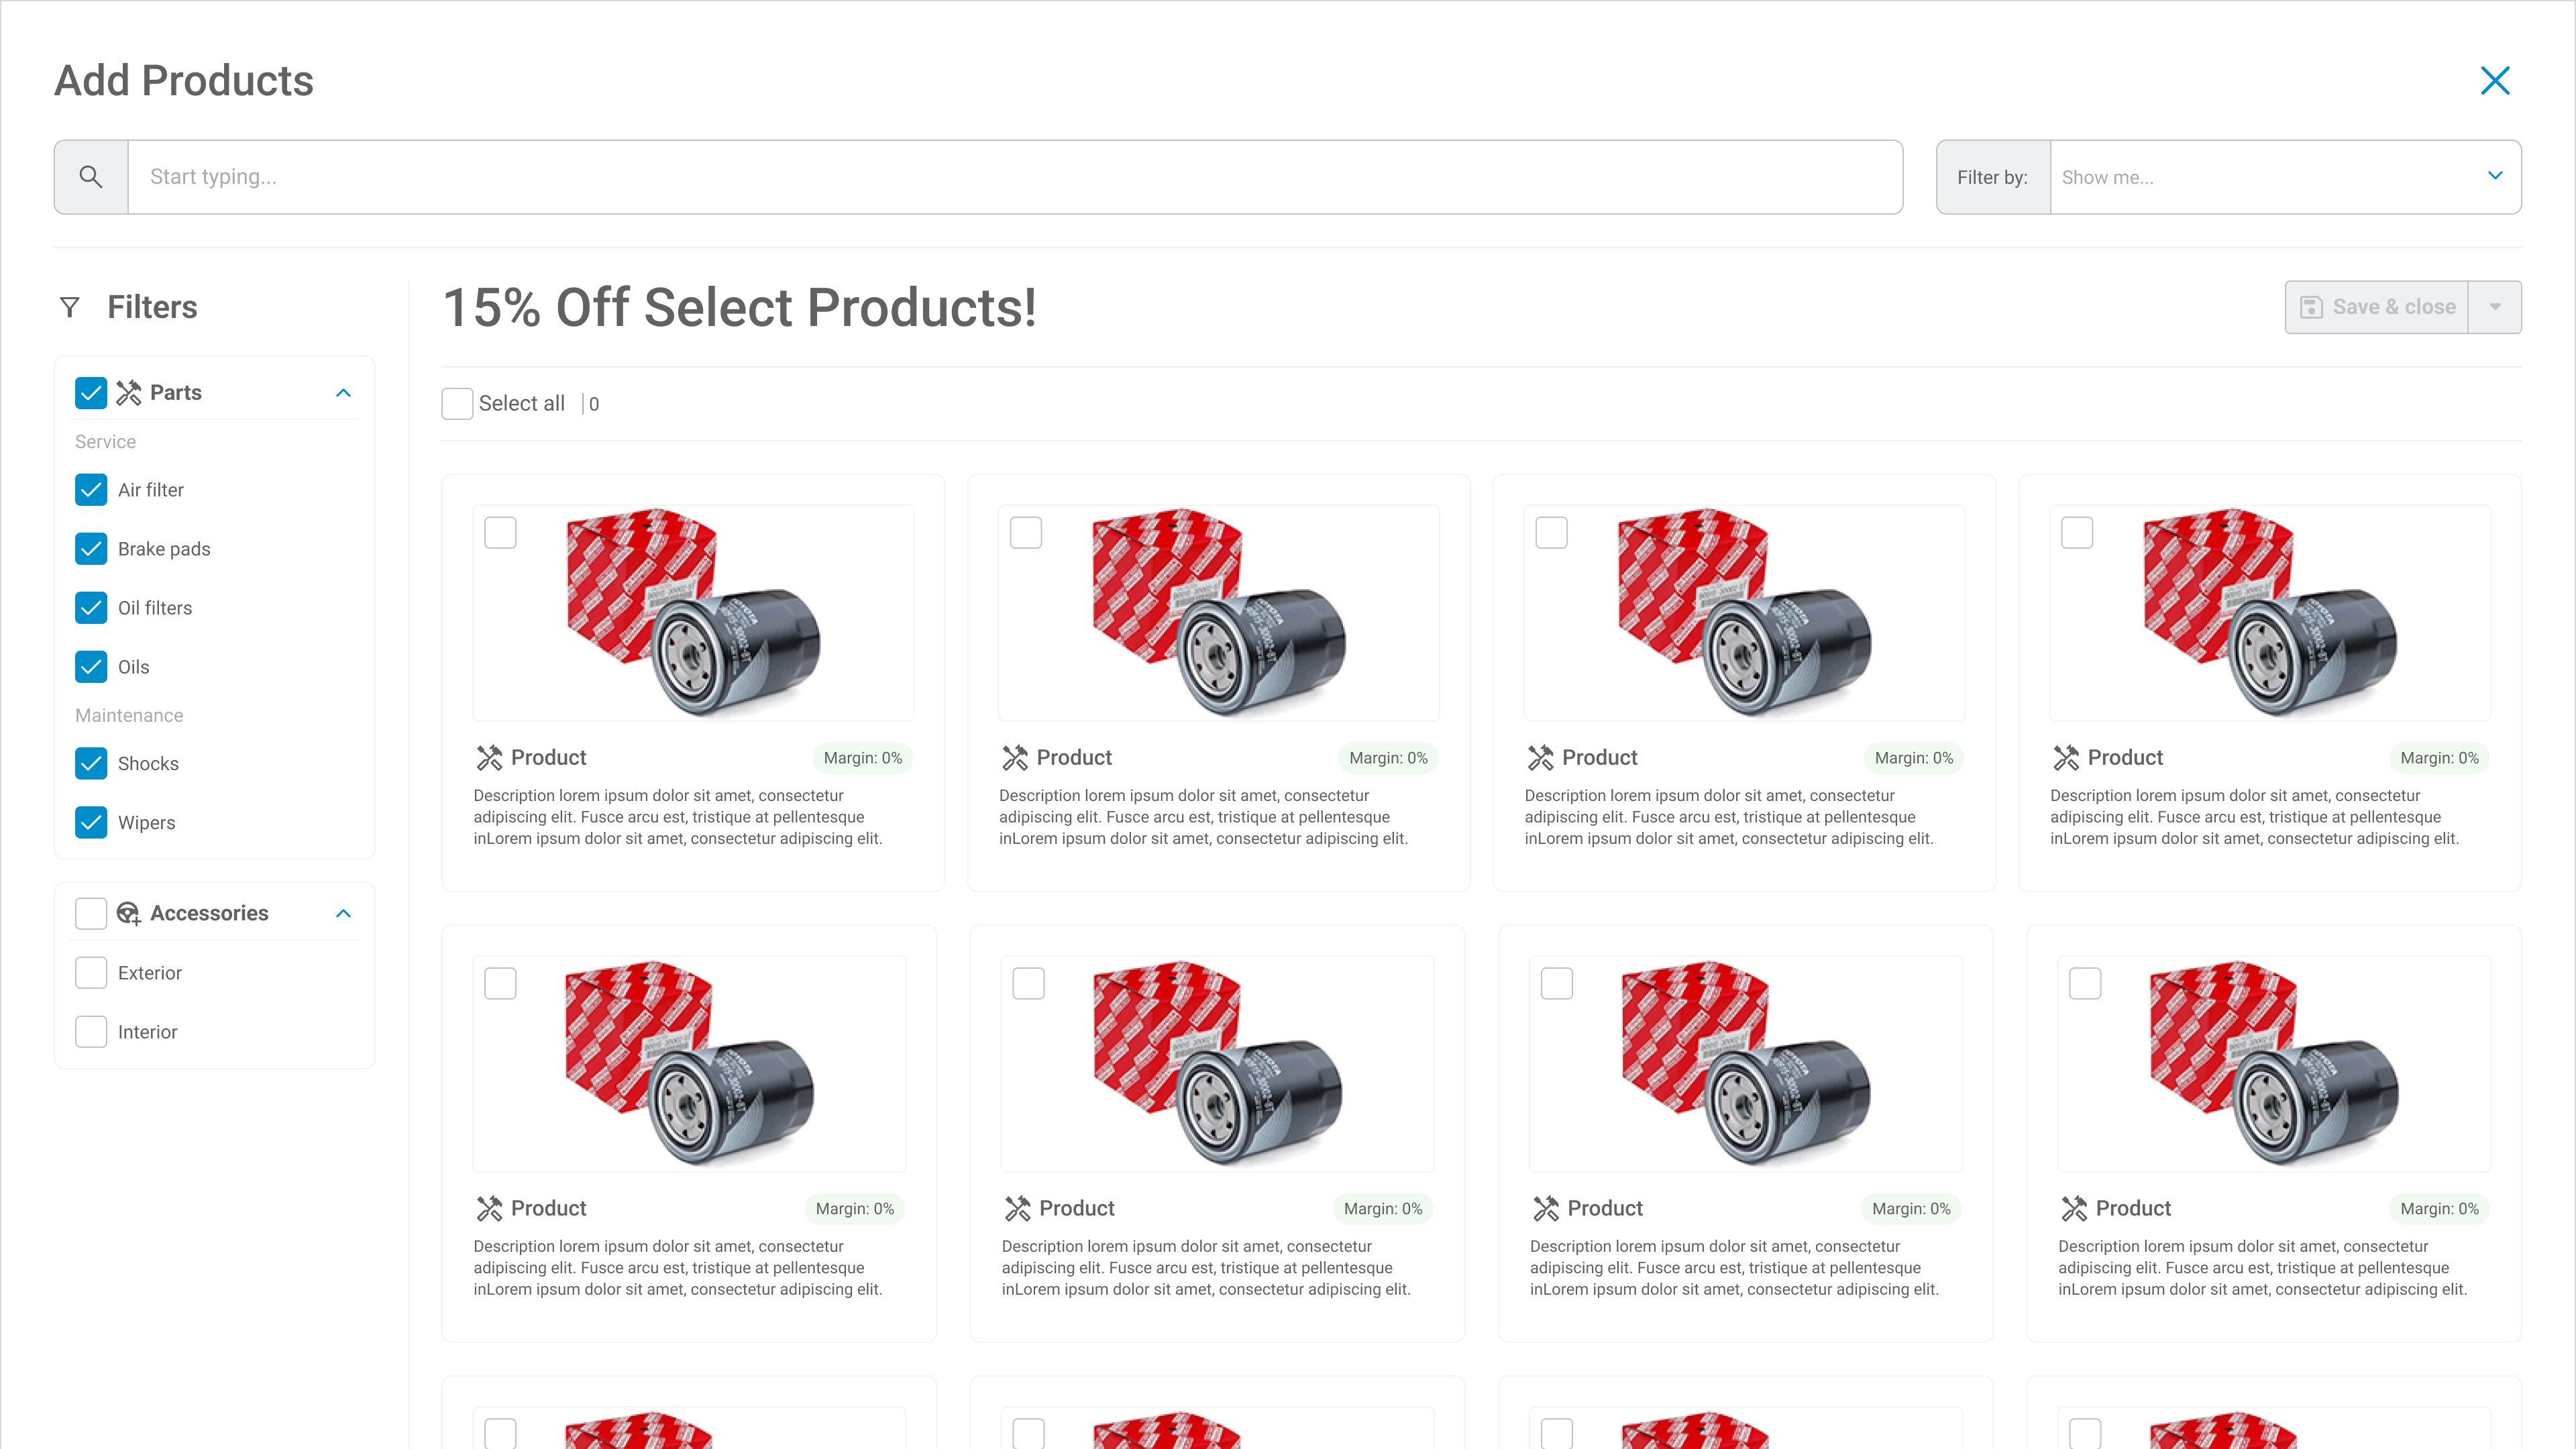Uncheck the Brake pads filter
This screenshot has height=1449, width=2576.
91,549
